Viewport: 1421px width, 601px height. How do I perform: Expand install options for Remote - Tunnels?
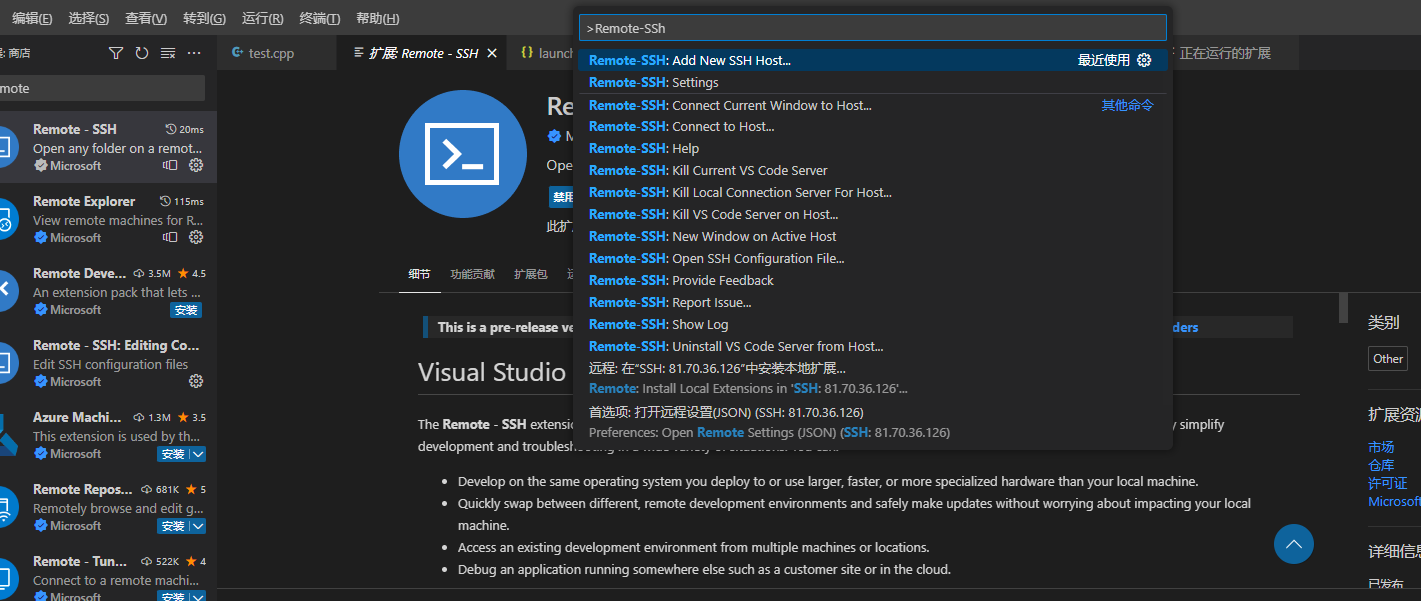click(x=197, y=597)
